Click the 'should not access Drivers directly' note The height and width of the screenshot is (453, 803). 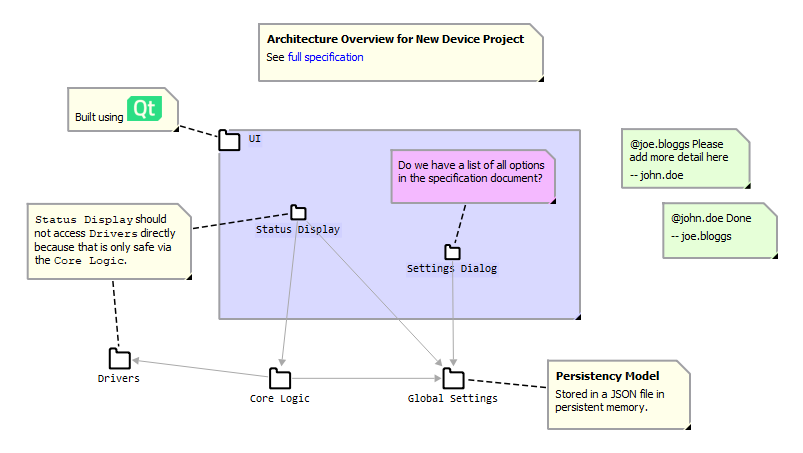pyautogui.click(x=109, y=242)
